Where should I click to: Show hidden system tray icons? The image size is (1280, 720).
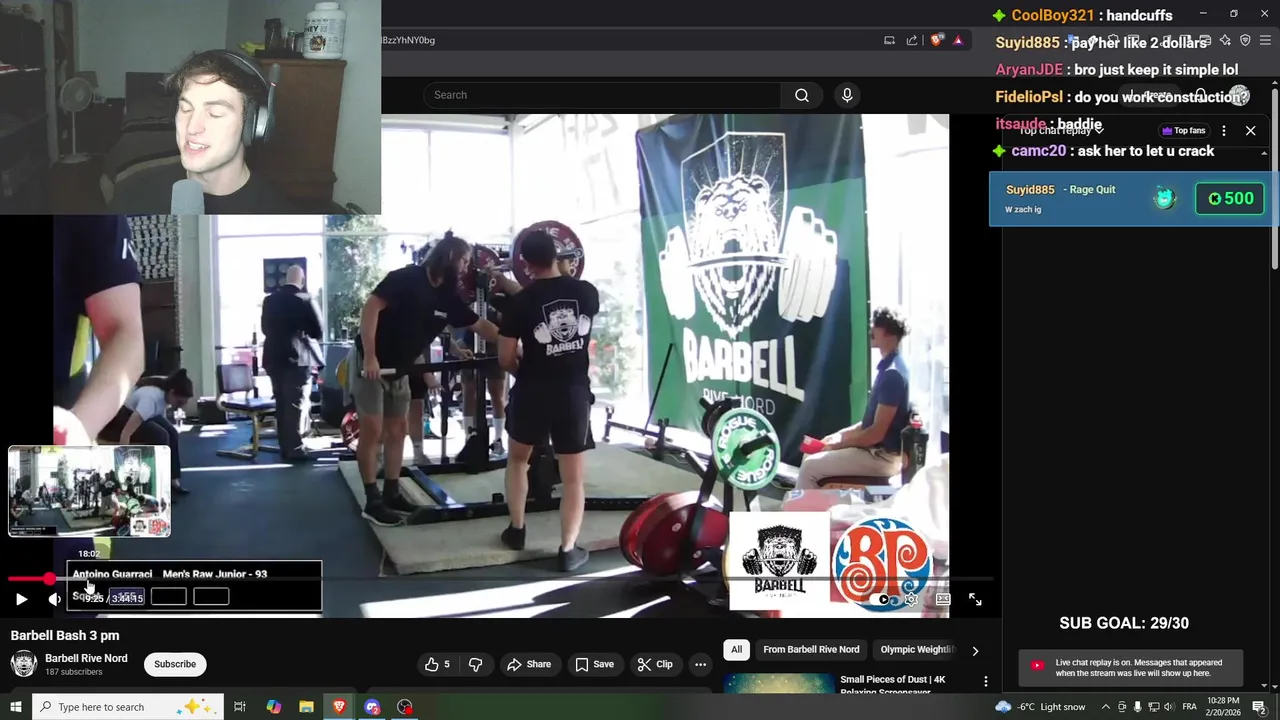(x=1106, y=707)
